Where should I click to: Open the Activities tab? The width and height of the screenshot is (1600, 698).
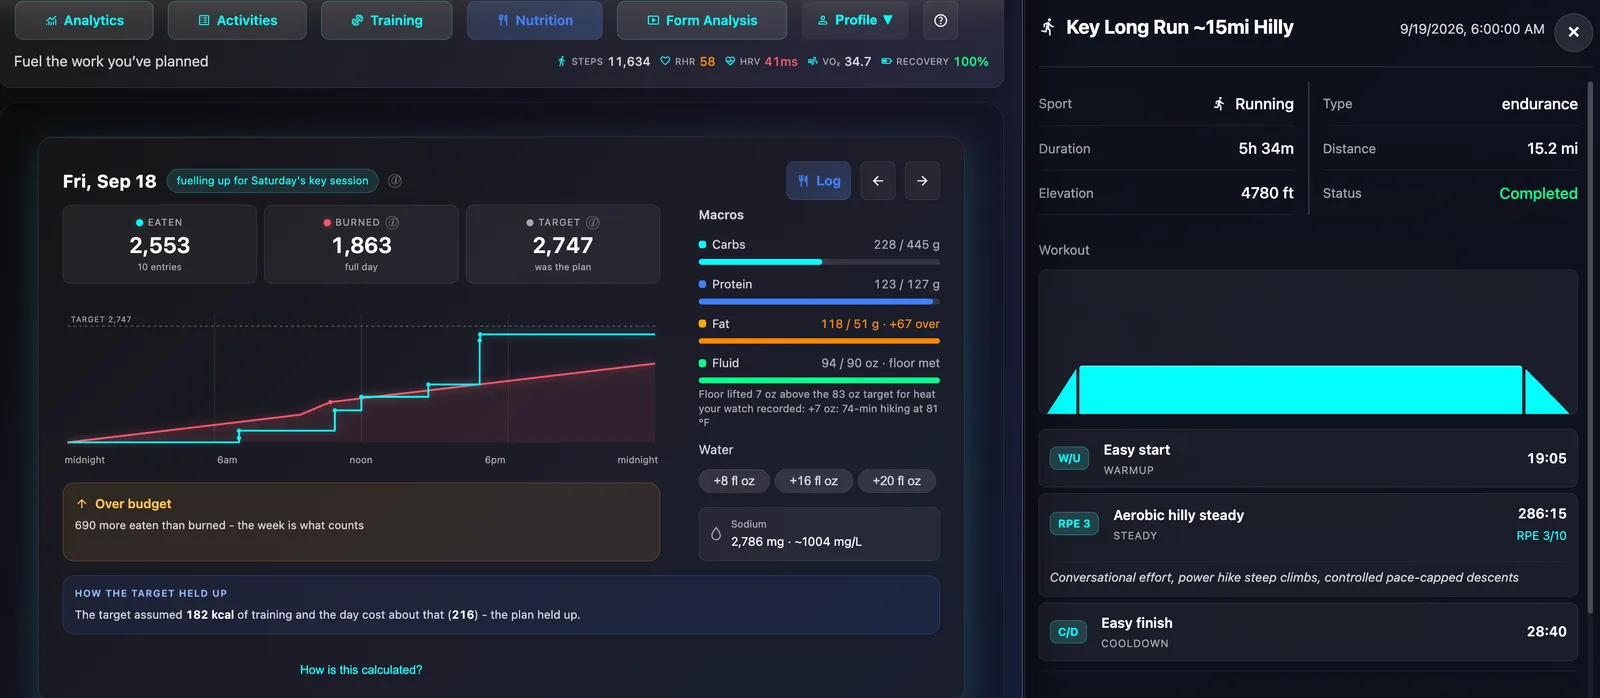click(x=237, y=20)
